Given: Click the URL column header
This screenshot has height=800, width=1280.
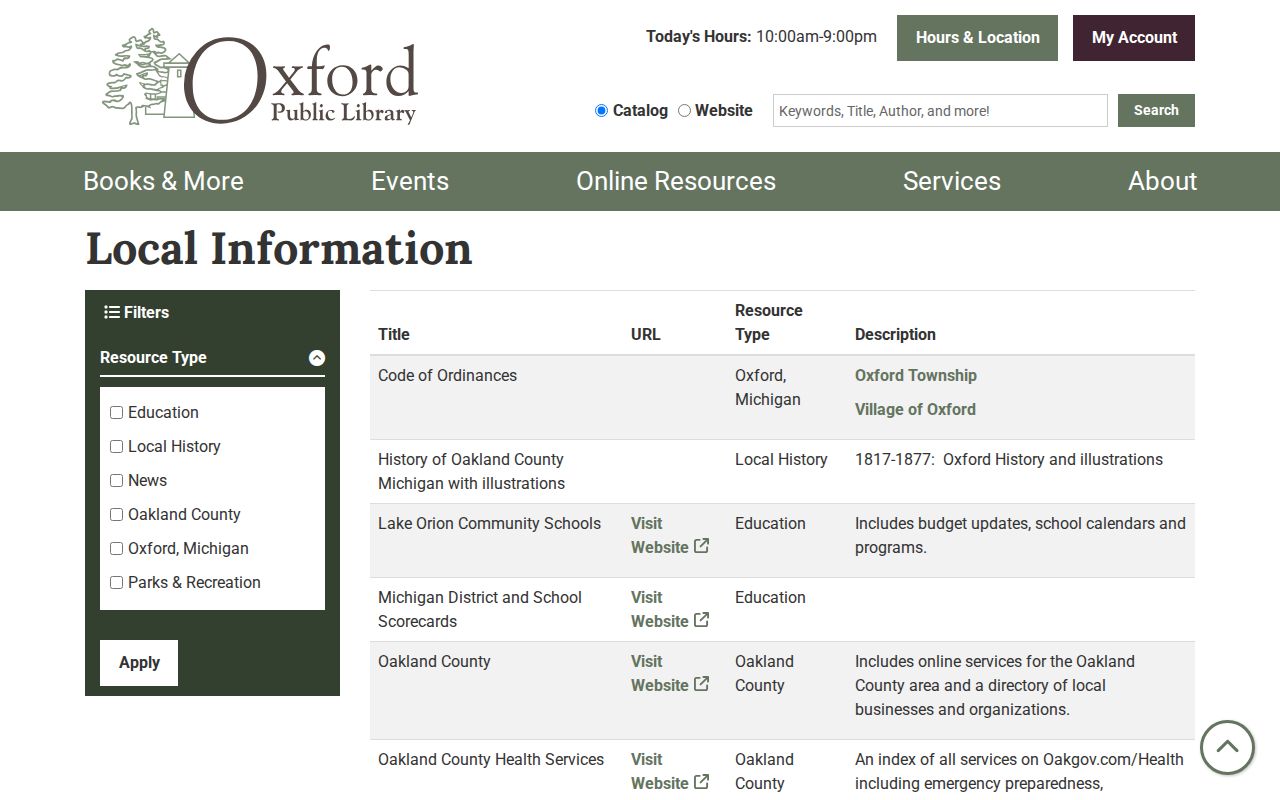Looking at the screenshot, I should point(646,335).
